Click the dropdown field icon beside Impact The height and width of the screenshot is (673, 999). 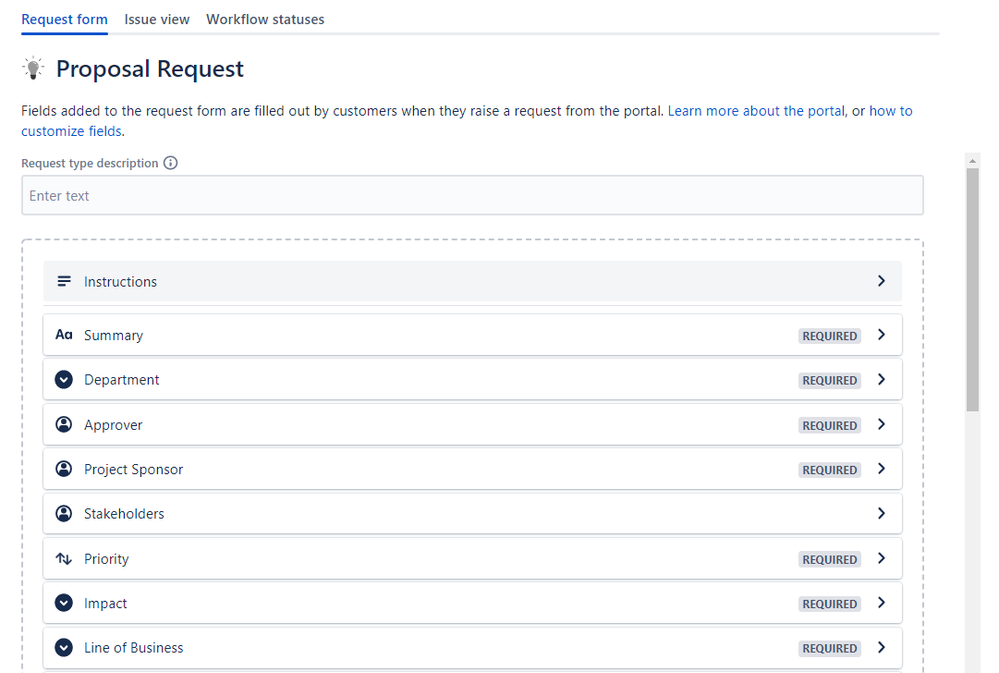(x=64, y=603)
